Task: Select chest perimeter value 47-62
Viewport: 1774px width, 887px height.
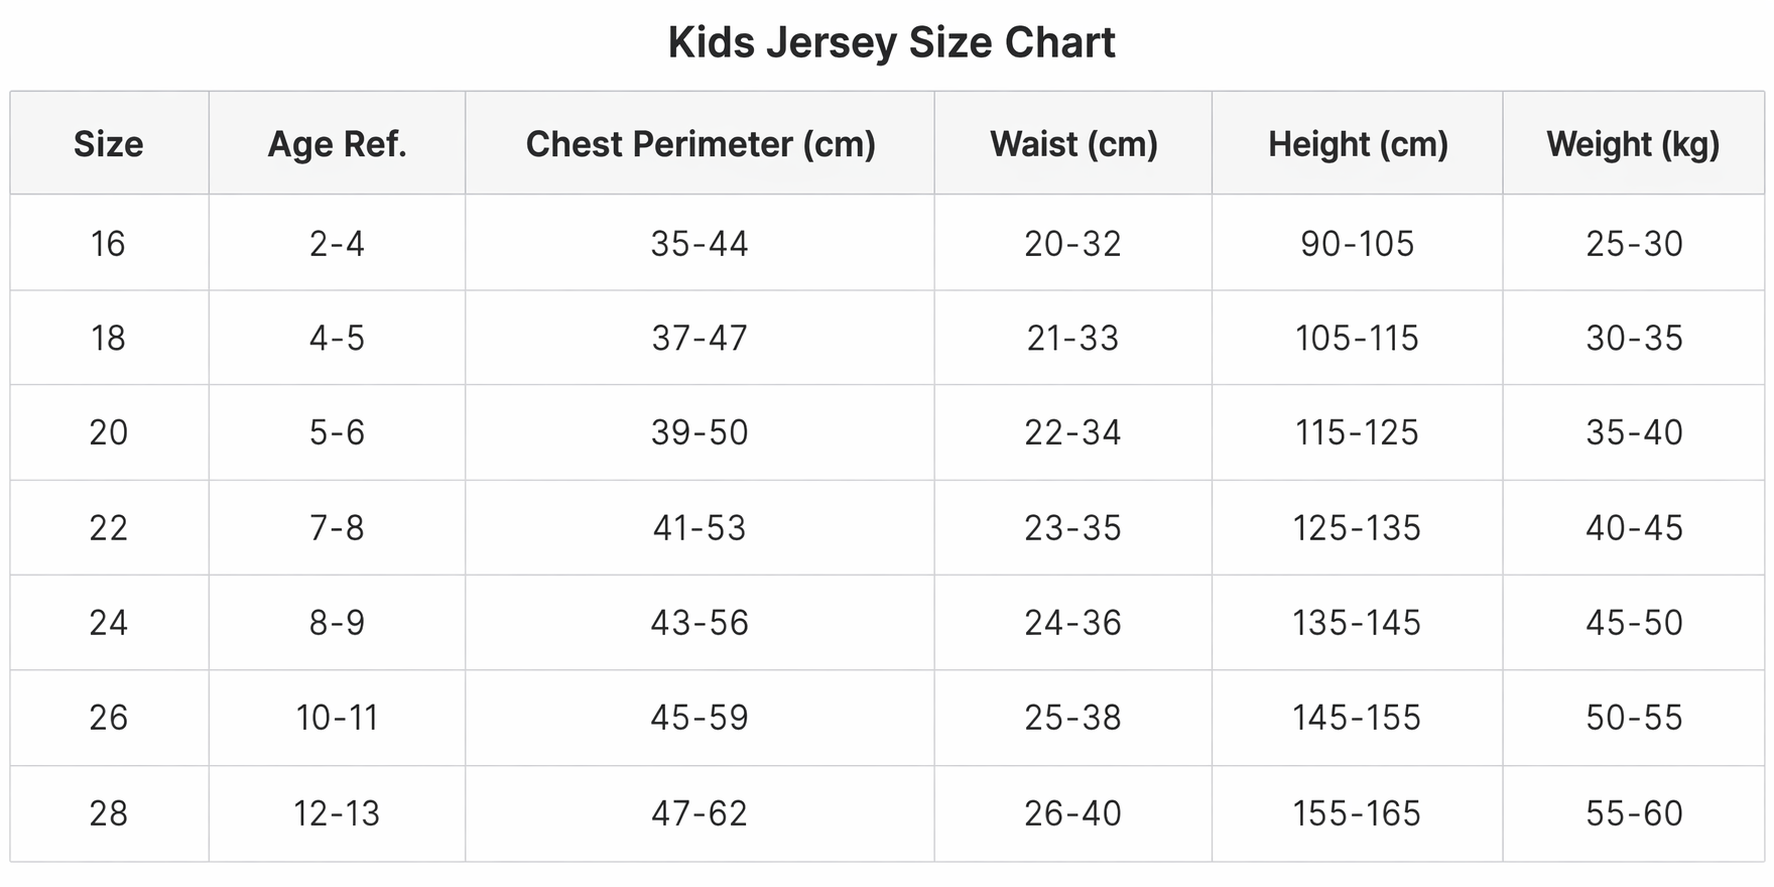Action: (700, 813)
